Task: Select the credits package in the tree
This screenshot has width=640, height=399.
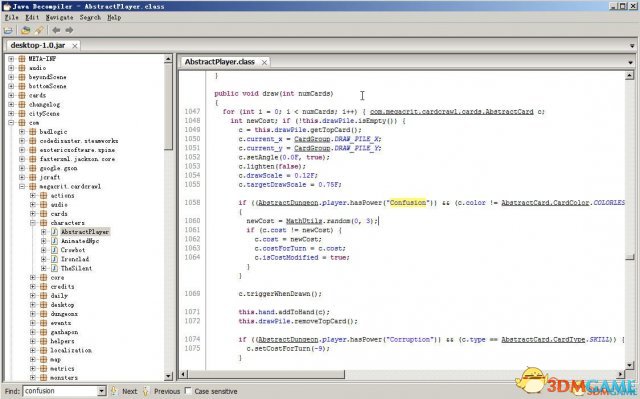Action: 62,286
